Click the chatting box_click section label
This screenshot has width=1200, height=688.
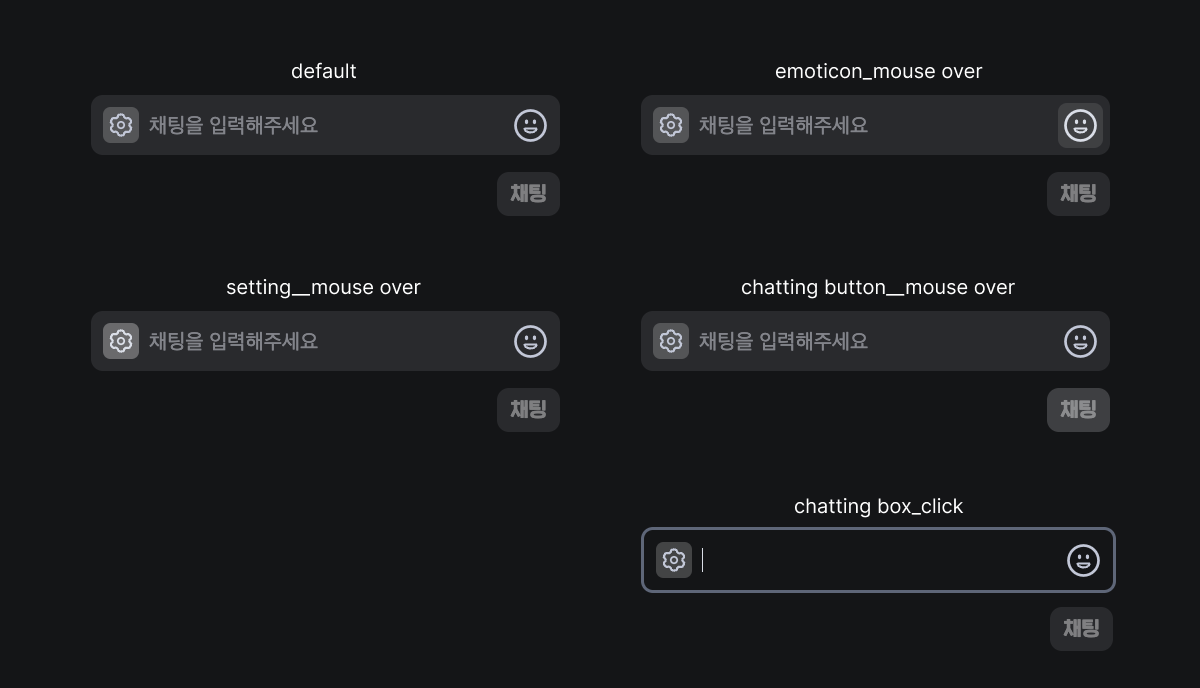[878, 506]
